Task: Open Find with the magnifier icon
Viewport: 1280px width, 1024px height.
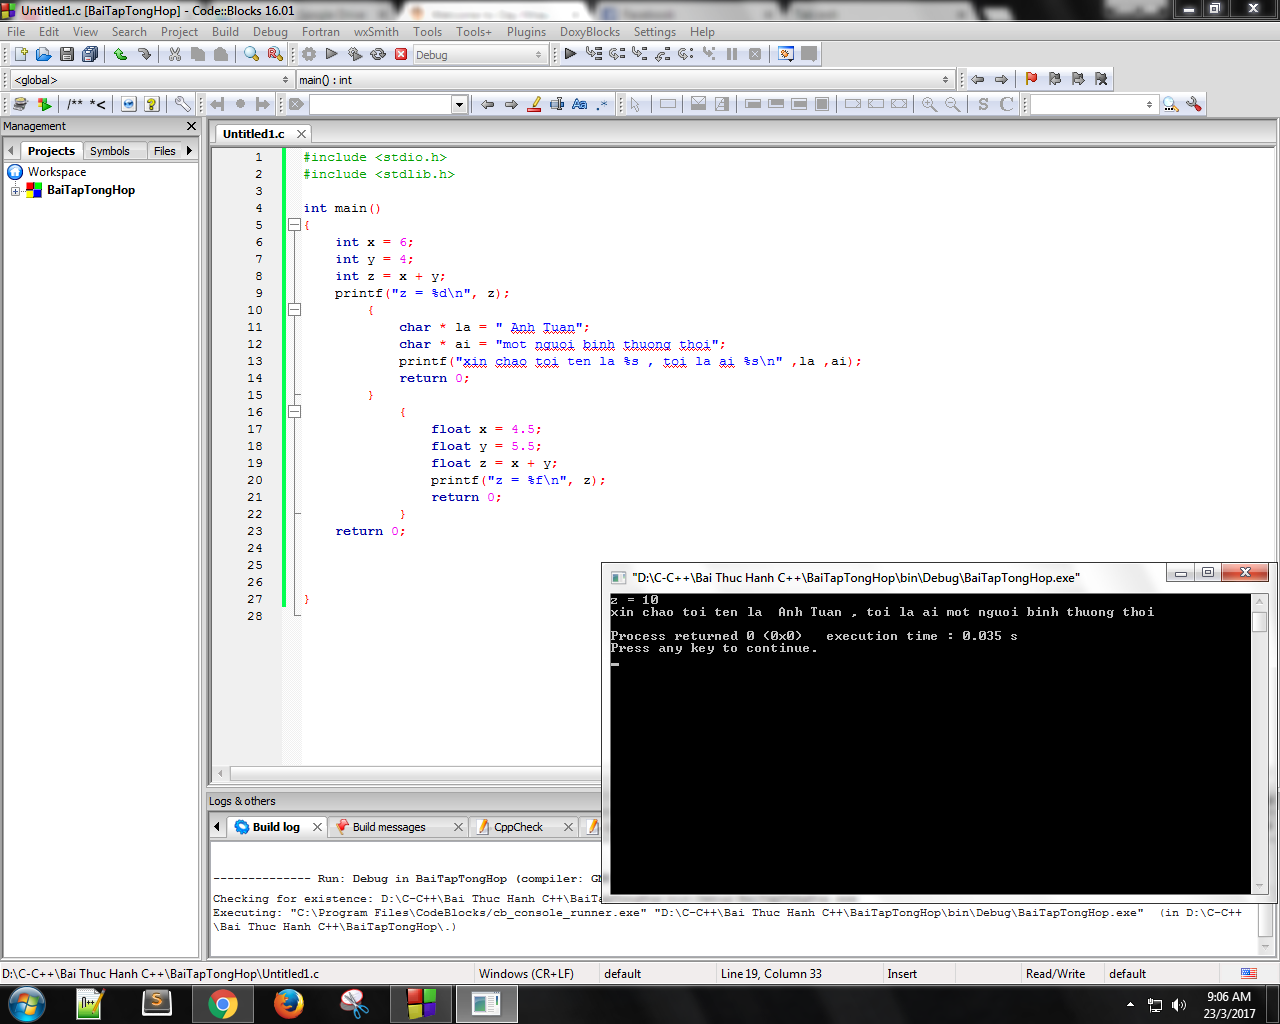Action: pyautogui.click(x=251, y=54)
